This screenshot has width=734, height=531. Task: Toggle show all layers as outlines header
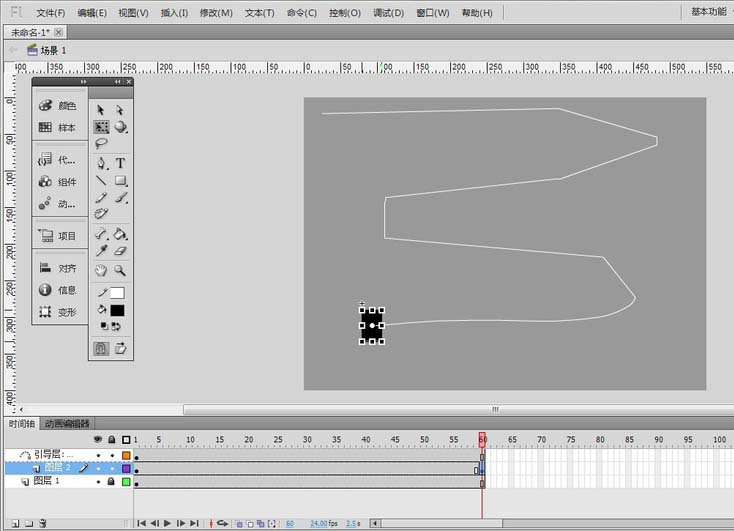click(x=126, y=440)
